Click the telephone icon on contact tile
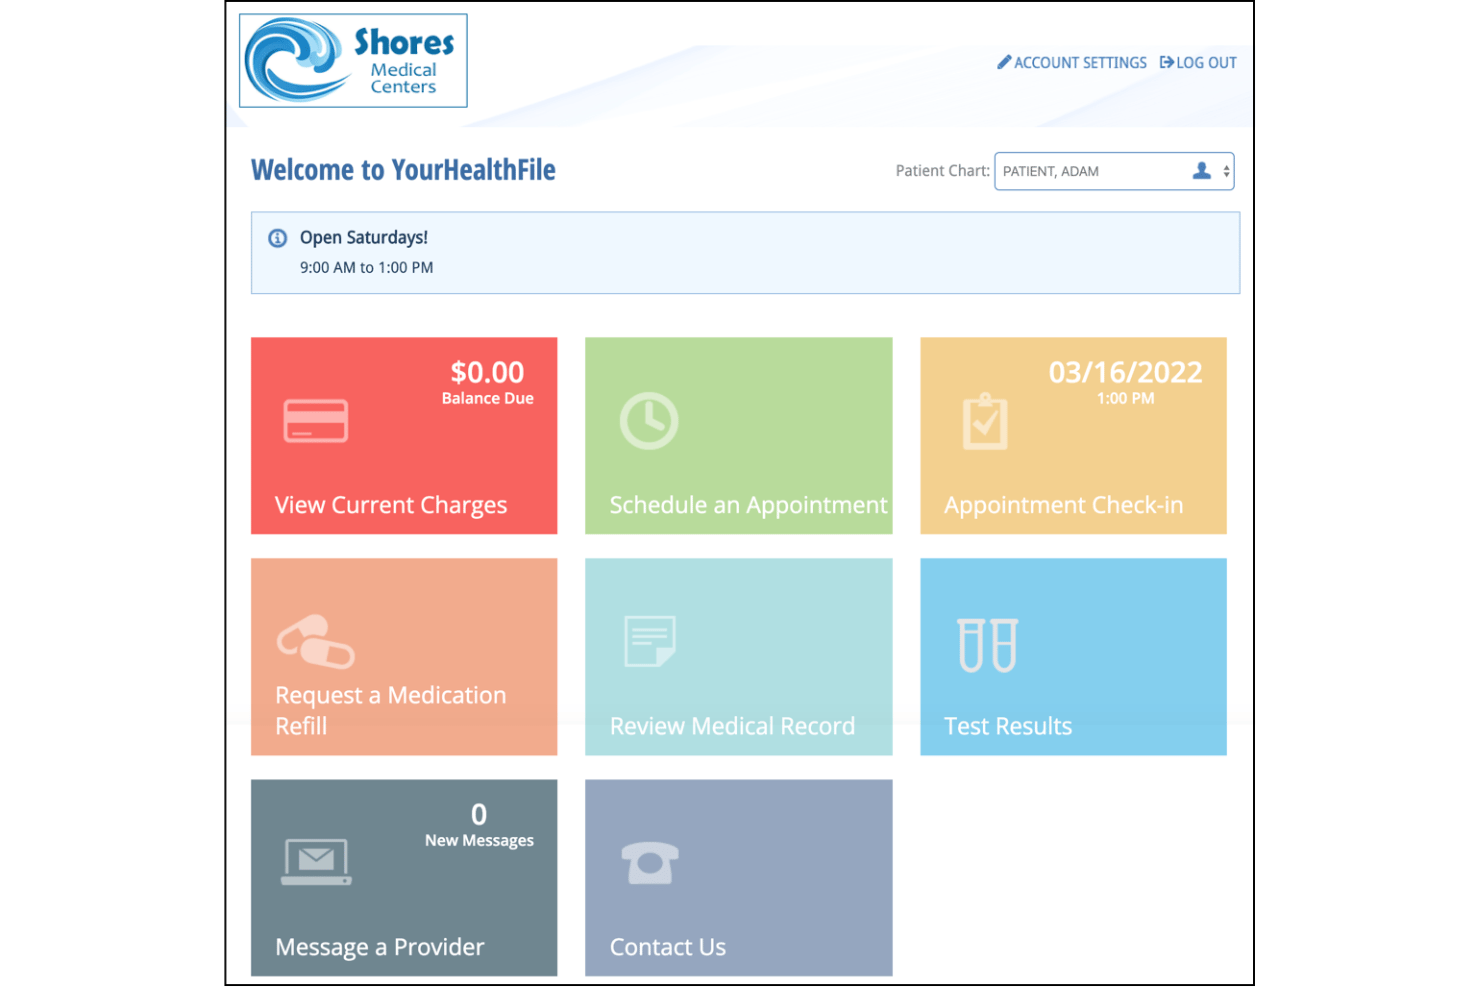The width and height of the screenshot is (1480, 987). click(650, 862)
